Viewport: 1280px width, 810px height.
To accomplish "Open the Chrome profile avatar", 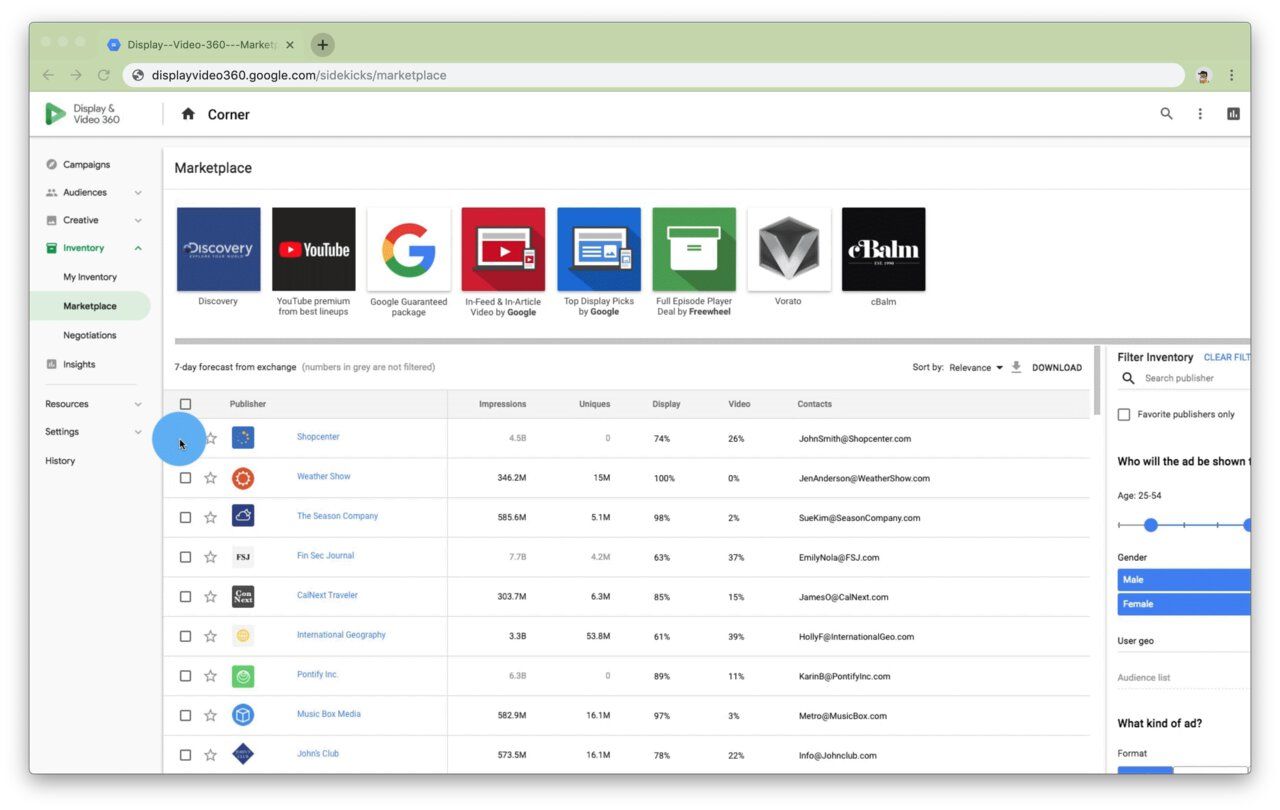I will 1203,75.
